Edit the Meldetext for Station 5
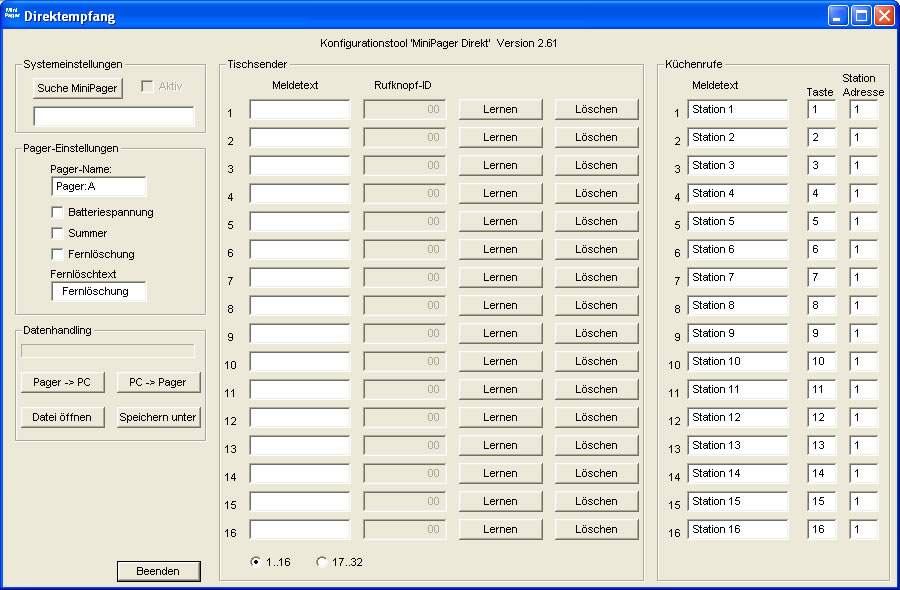Image resolution: width=900 pixels, height=590 pixels. point(737,222)
